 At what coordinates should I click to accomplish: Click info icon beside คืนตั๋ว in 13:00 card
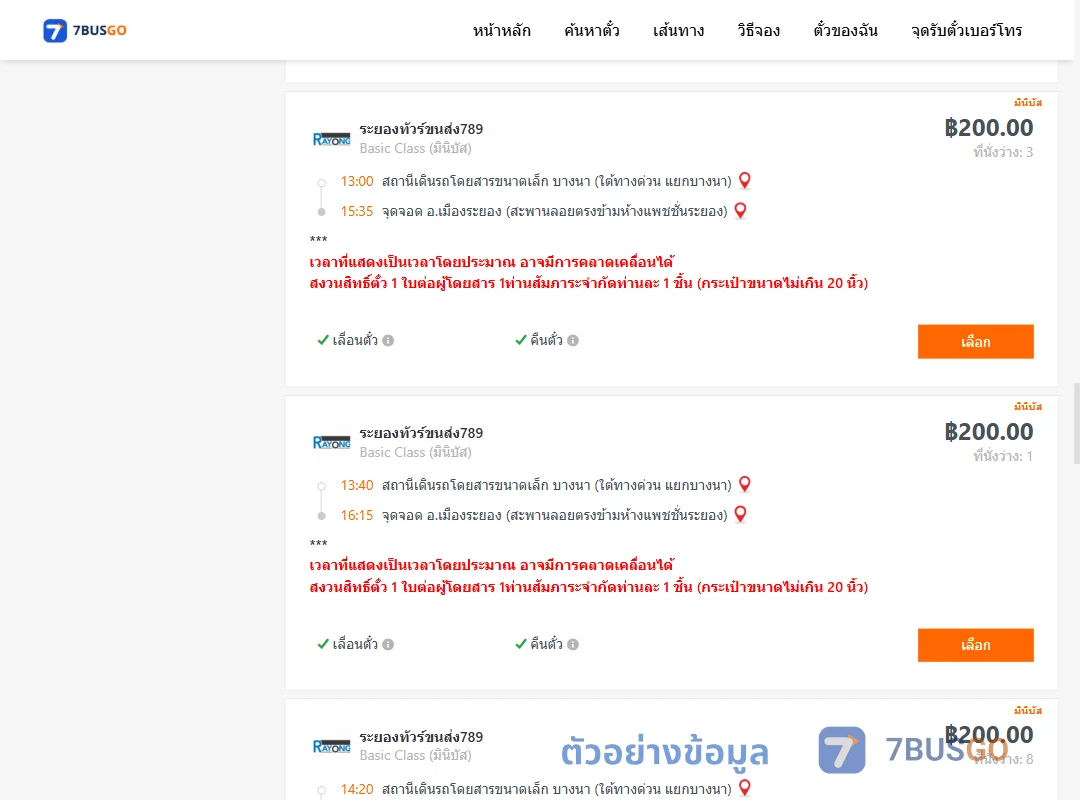pos(573,340)
